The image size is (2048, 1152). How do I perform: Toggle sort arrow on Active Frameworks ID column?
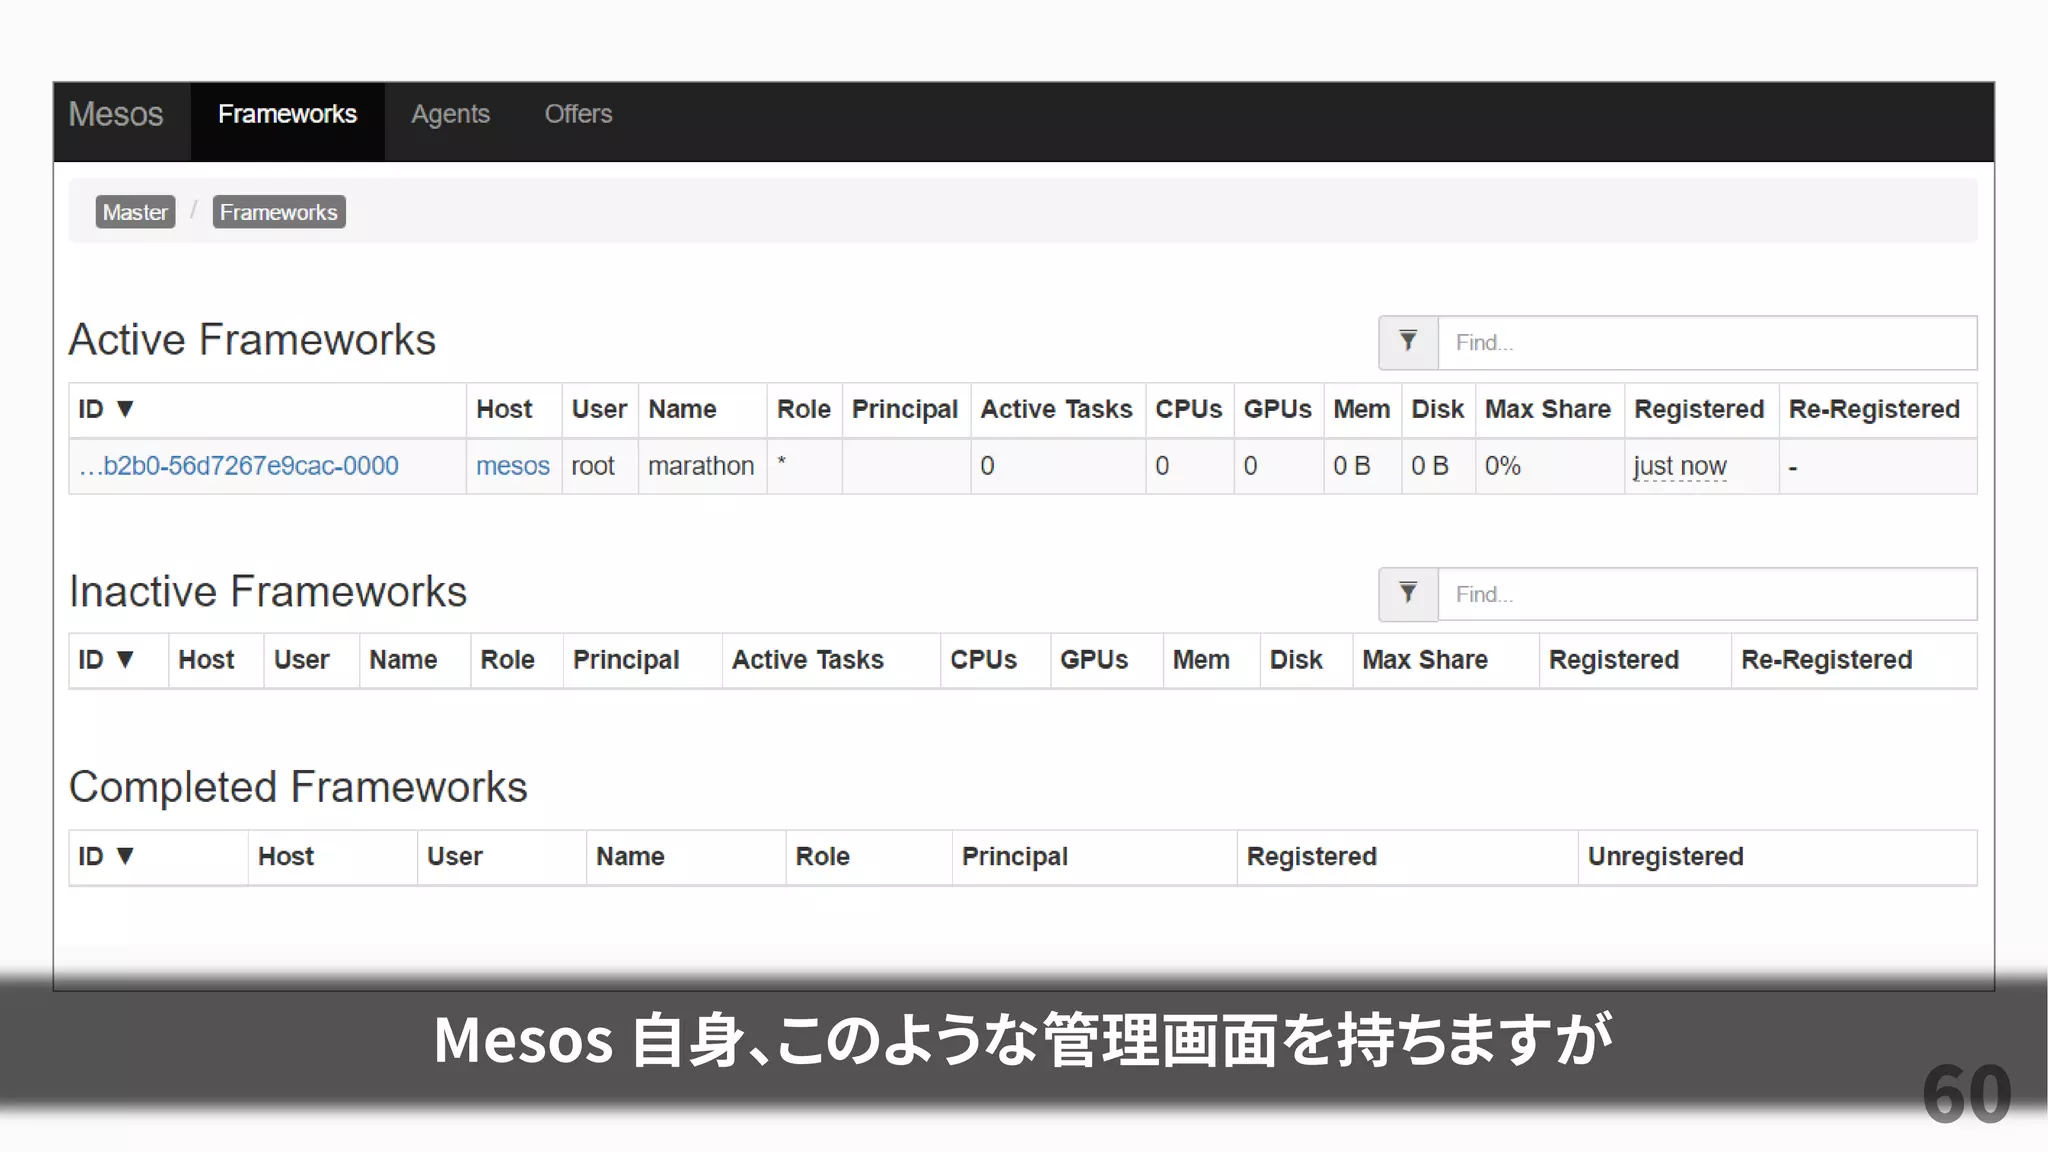[x=125, y=409]
